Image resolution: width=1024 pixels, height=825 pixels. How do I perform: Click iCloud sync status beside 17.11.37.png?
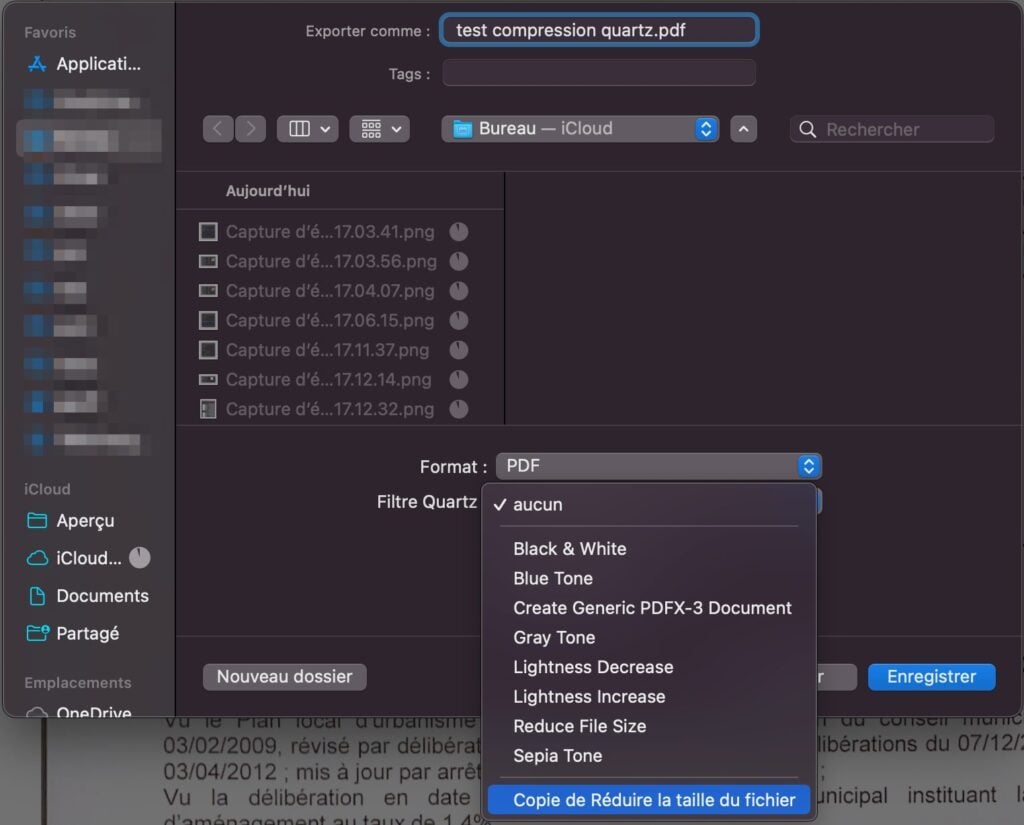coord(459,350)
